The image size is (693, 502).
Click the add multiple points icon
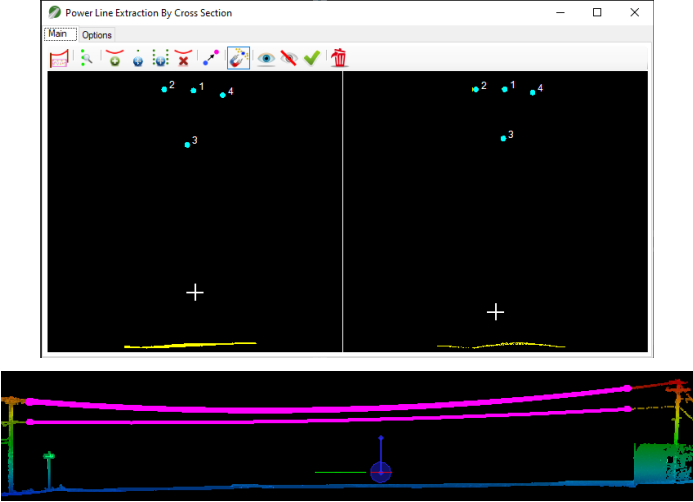coord(160,59)
